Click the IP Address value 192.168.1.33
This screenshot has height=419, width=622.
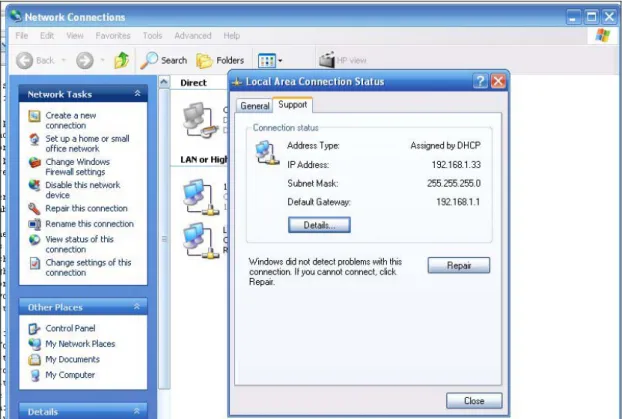(456, 165)
